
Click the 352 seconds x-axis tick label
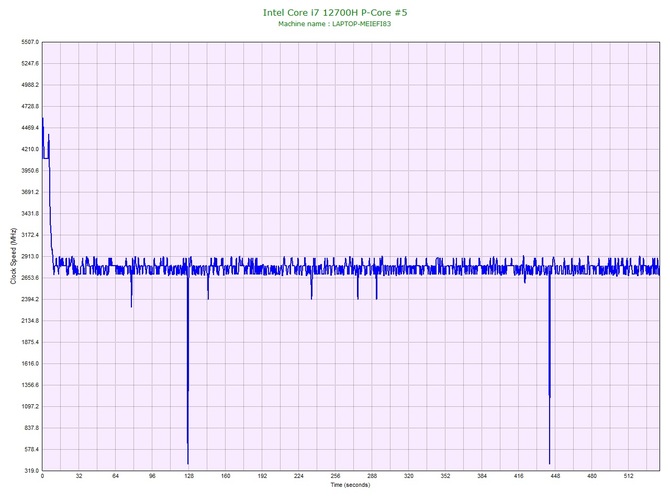click(445, 476)
